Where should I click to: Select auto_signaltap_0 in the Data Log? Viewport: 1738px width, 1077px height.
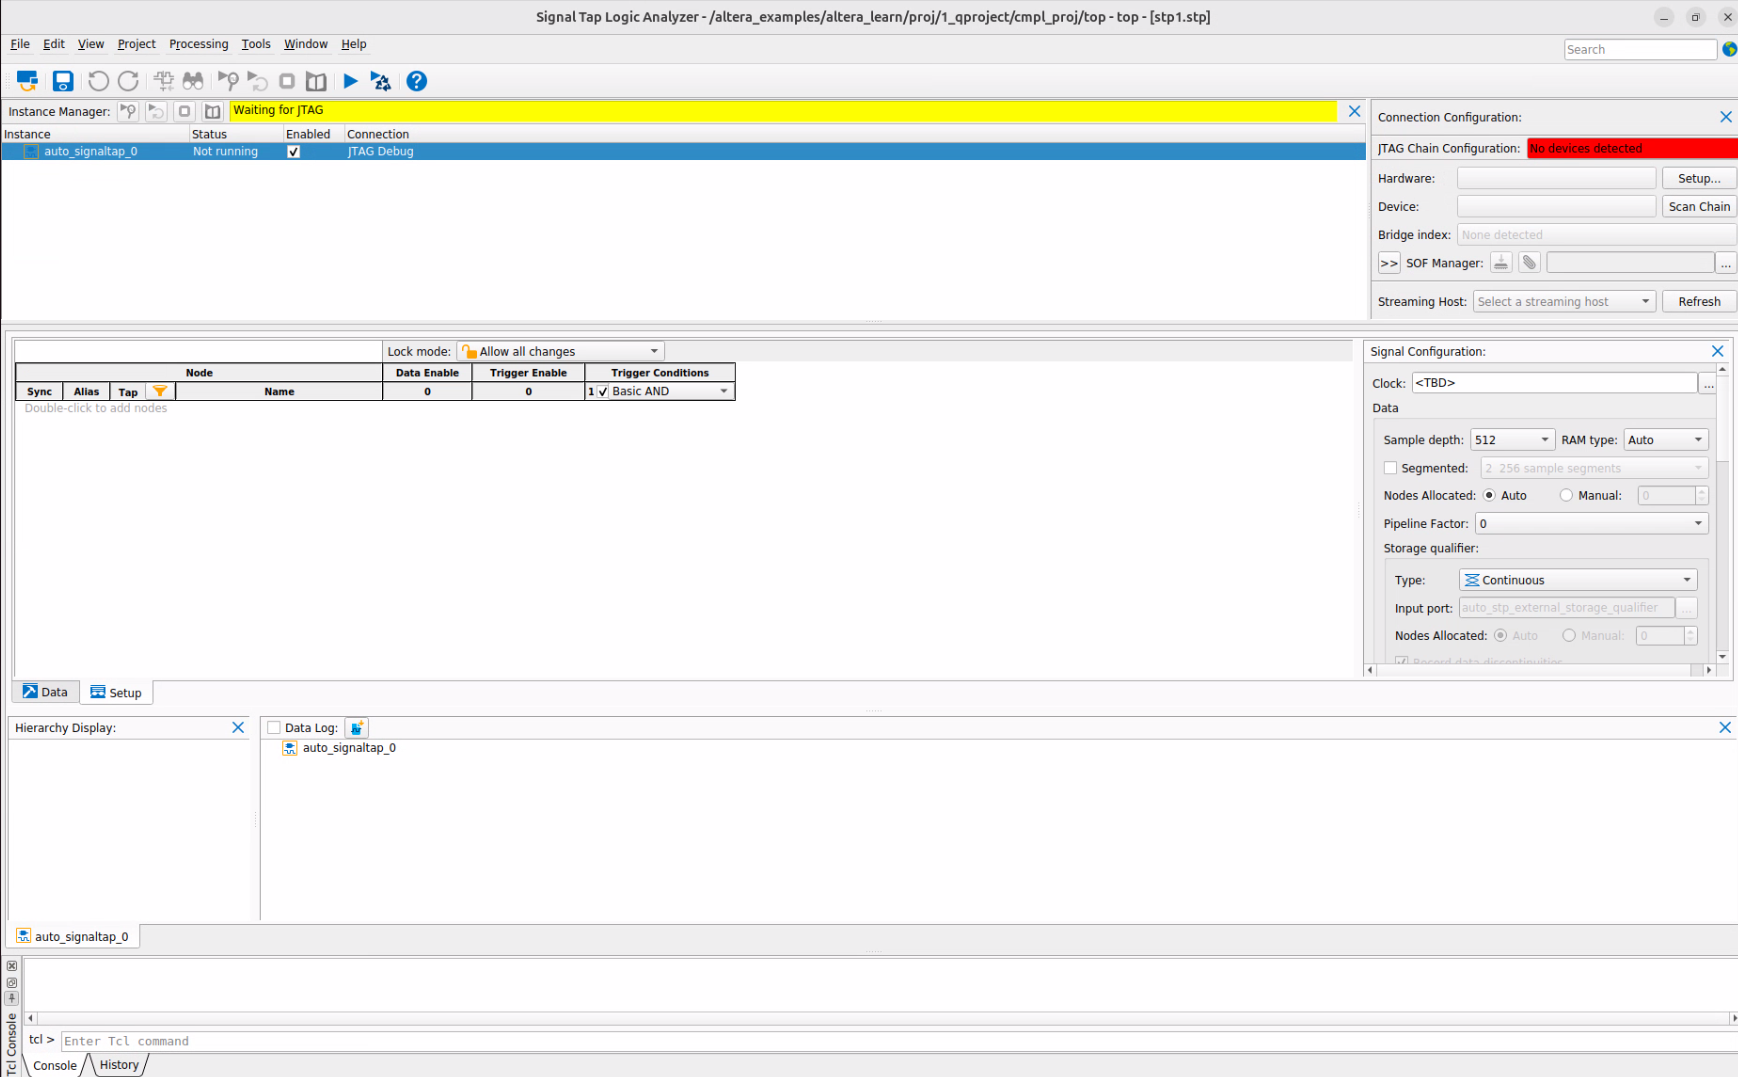[x=349, y=747]
